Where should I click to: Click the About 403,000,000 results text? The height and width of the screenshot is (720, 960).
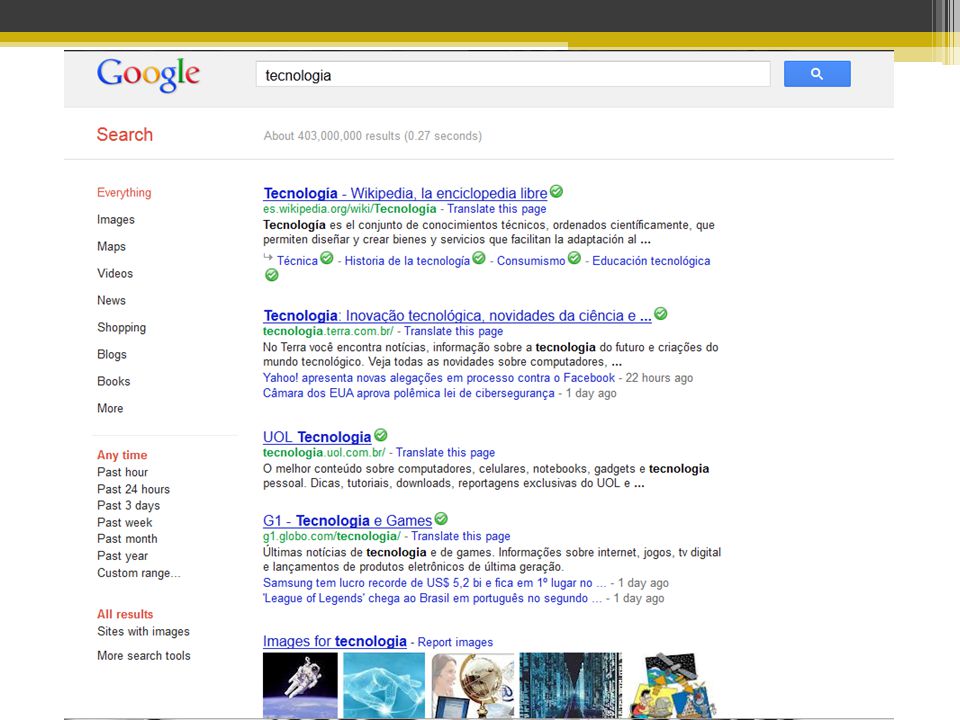click(373, 136)
